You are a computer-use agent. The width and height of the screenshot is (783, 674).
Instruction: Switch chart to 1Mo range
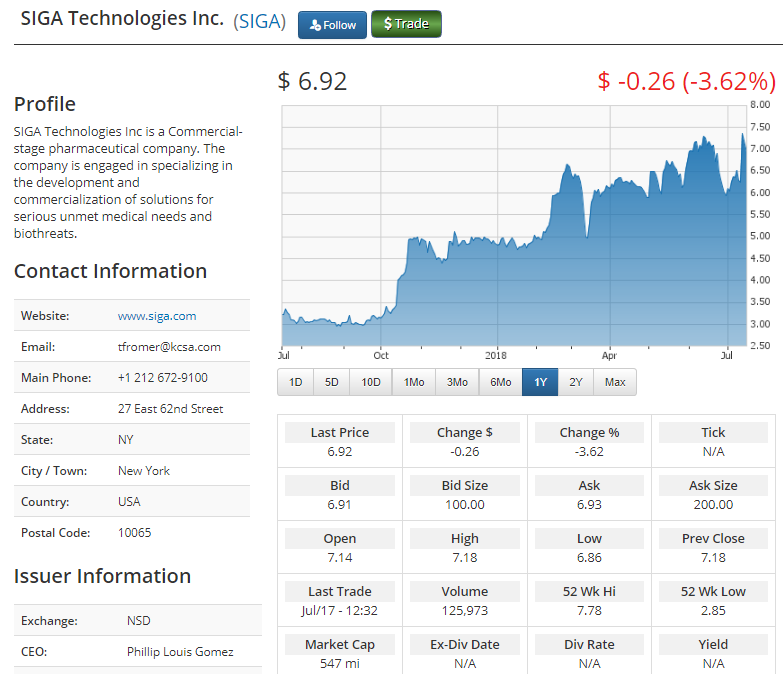413,382
